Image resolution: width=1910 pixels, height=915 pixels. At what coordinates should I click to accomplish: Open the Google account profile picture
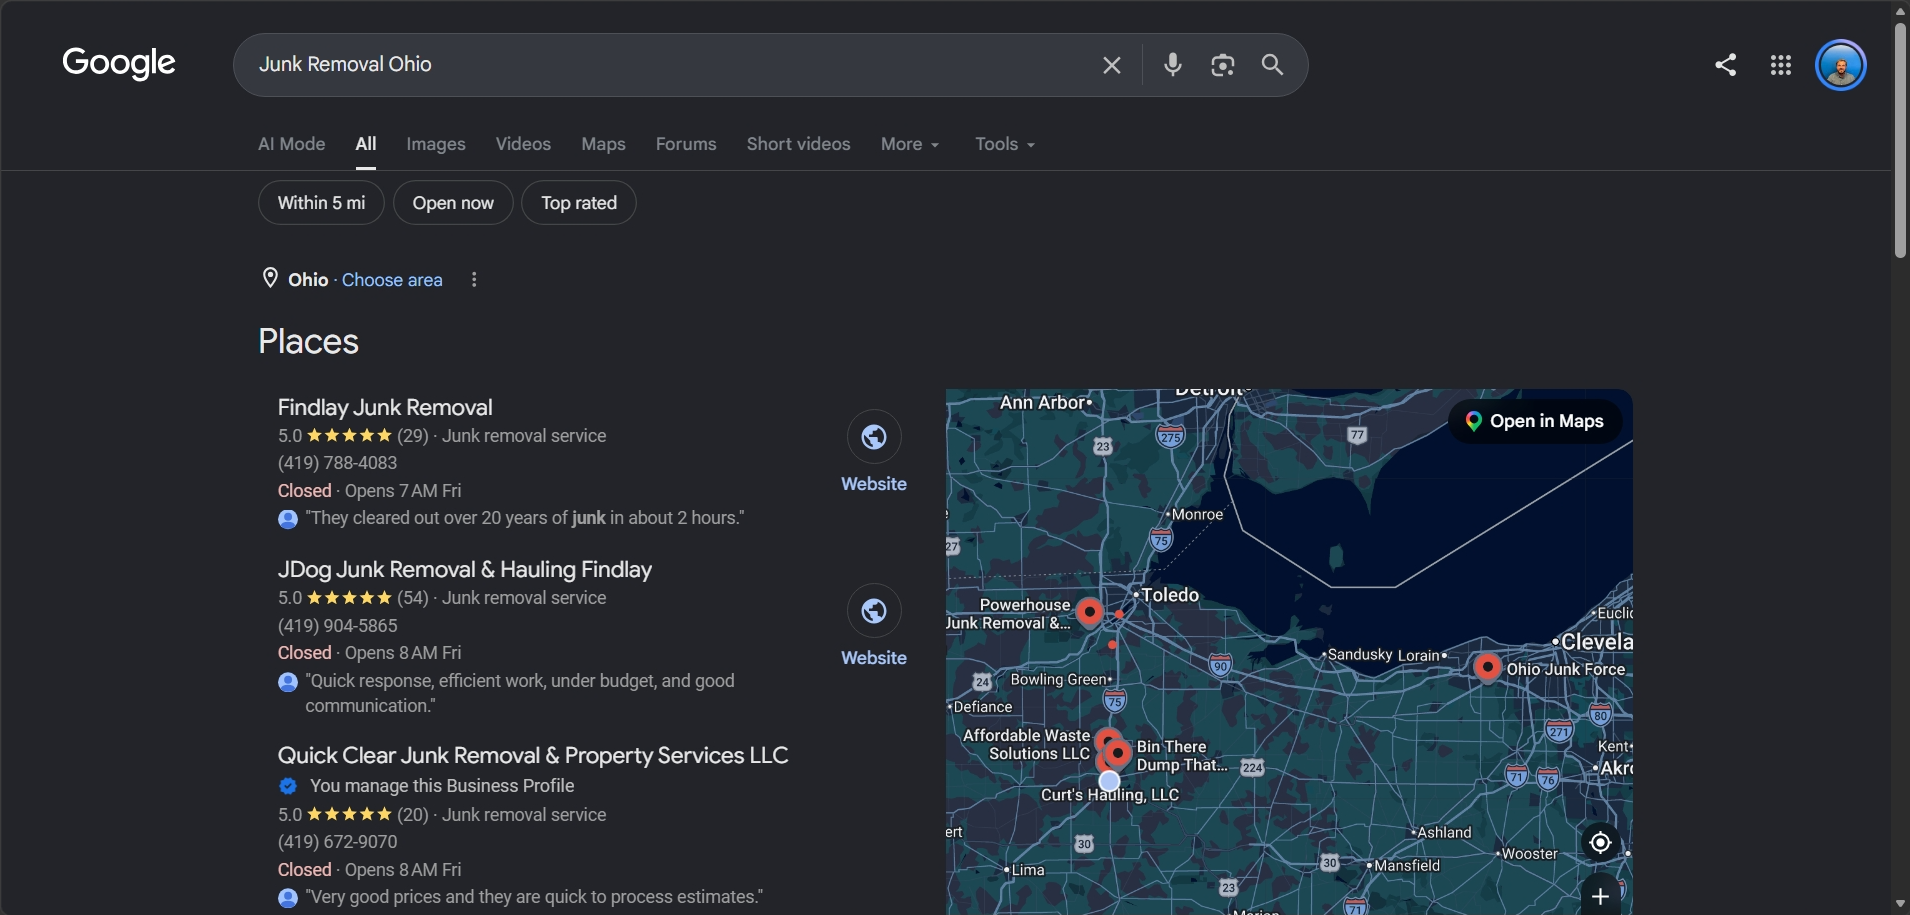pyautogui.click(x=1841, y=65)
